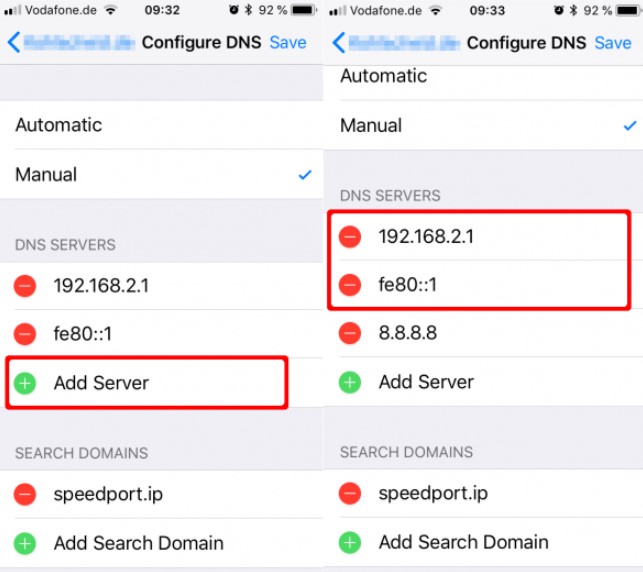Tap Save in the left 09:32 screen
The width and height of the screenshot is (643, 572).
coord(288,42)
